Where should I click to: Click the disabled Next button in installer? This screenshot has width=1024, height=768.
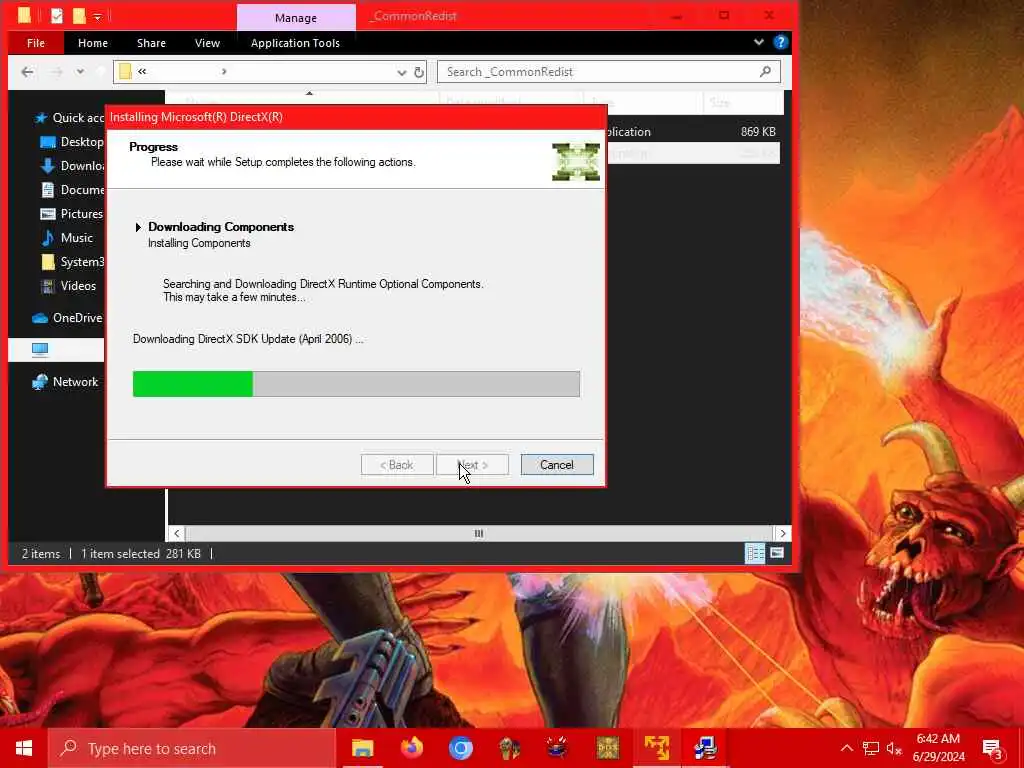(472, 464)
